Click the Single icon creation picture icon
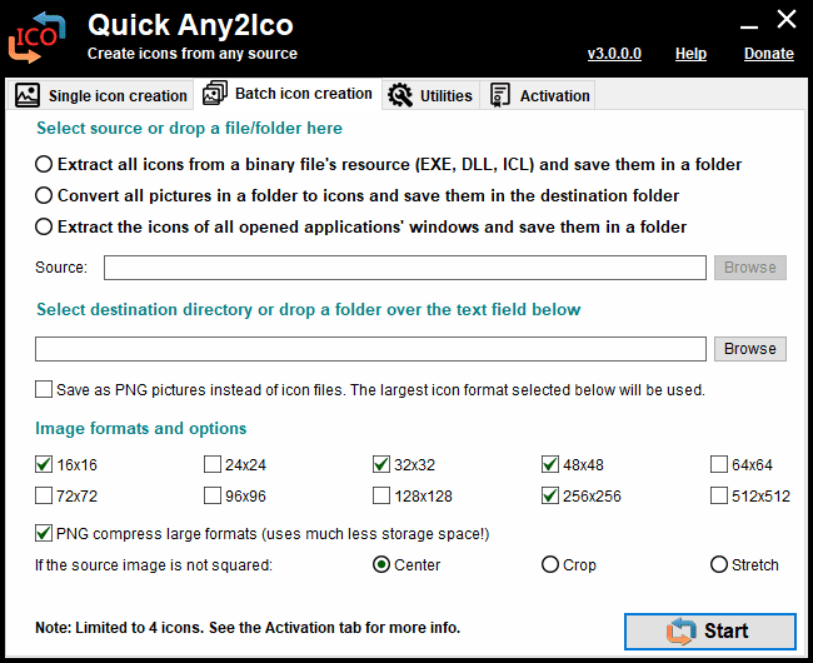The width and height of the screenshot is (813, 663). click(27, 95)
